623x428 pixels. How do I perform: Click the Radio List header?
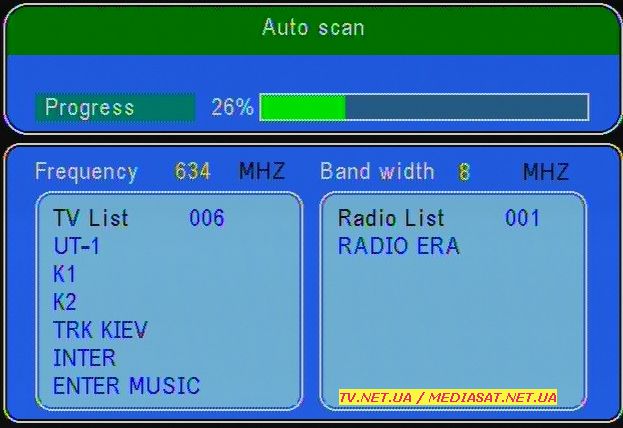(391, 218)
